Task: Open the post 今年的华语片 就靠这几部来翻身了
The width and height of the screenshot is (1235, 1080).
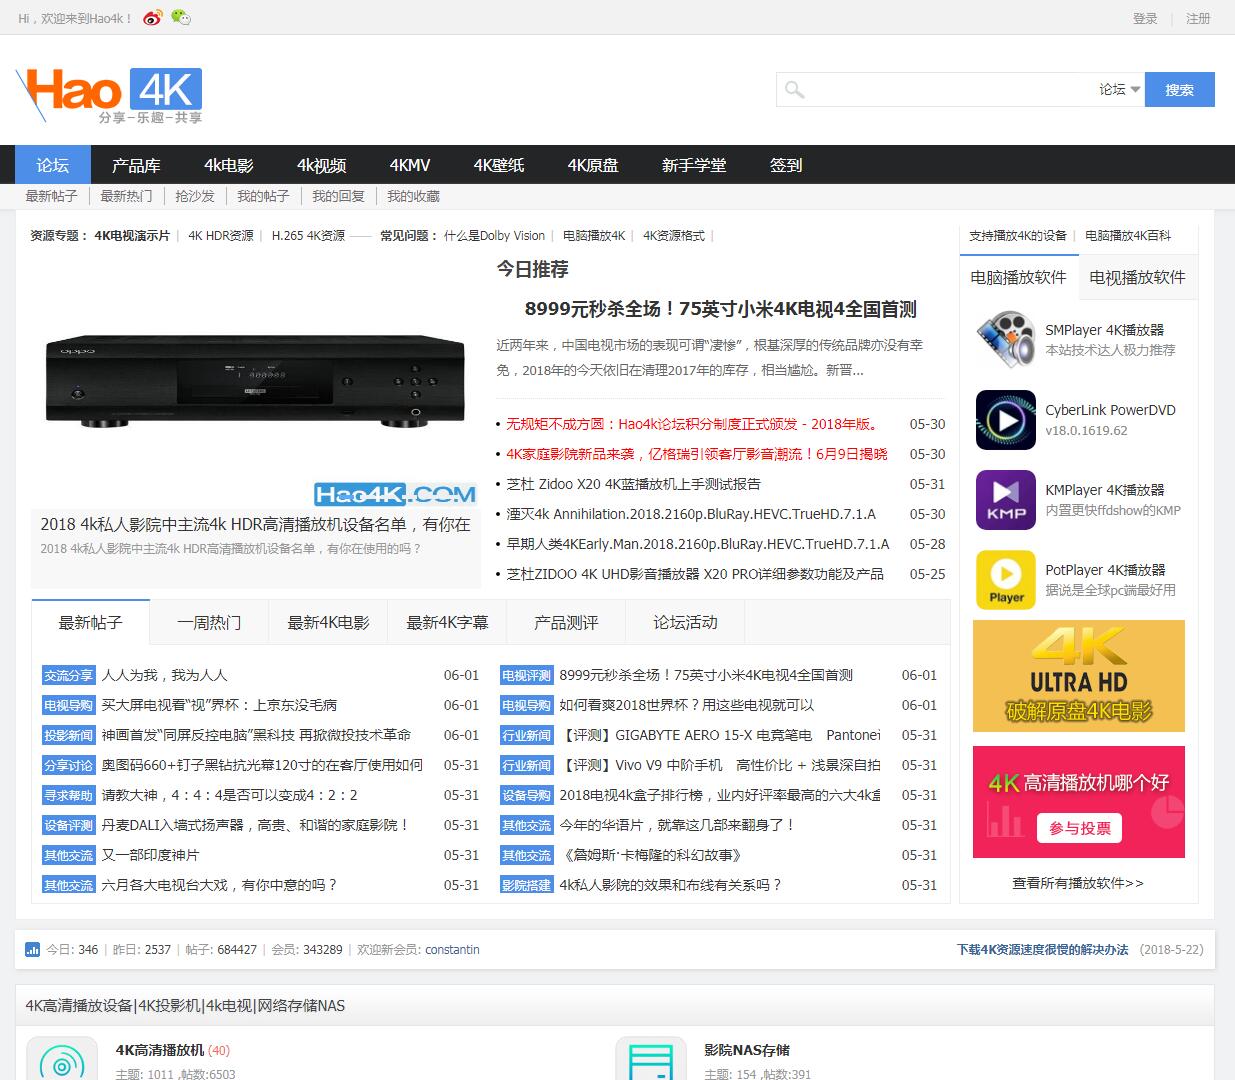Action: point(677,825)
